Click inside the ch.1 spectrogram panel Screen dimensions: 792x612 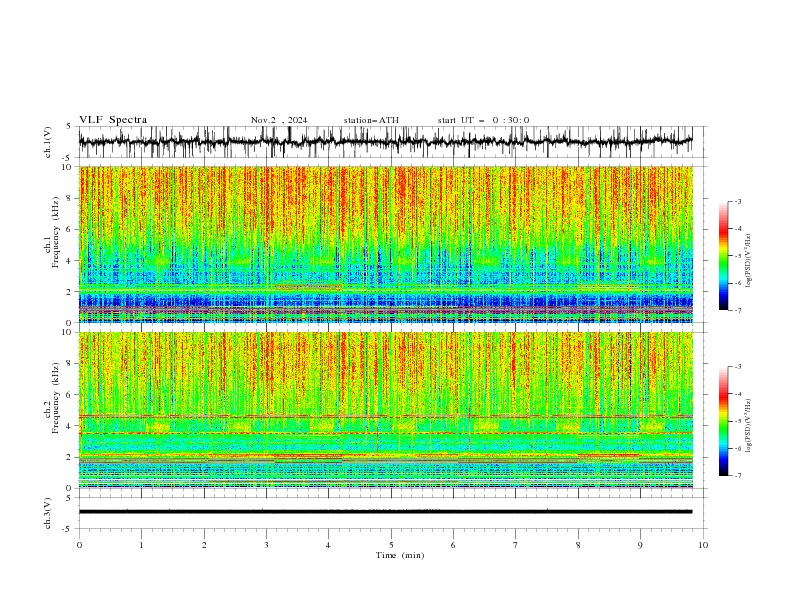[x=386, y=244]
